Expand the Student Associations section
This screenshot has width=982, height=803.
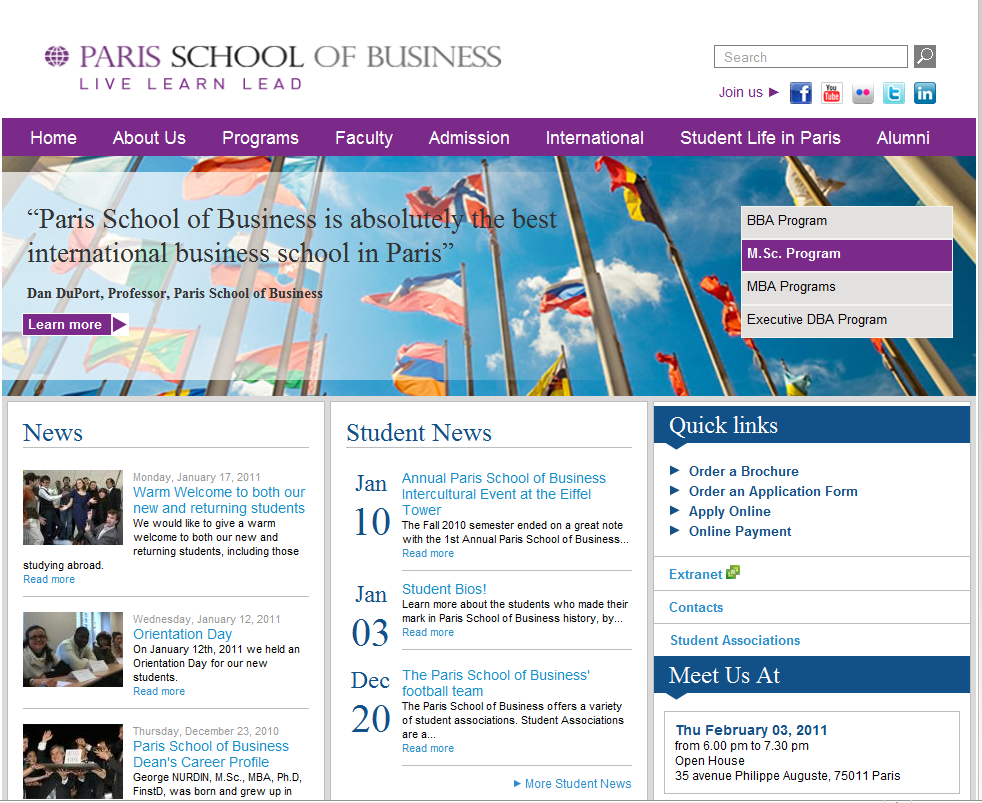coord(735,640)
